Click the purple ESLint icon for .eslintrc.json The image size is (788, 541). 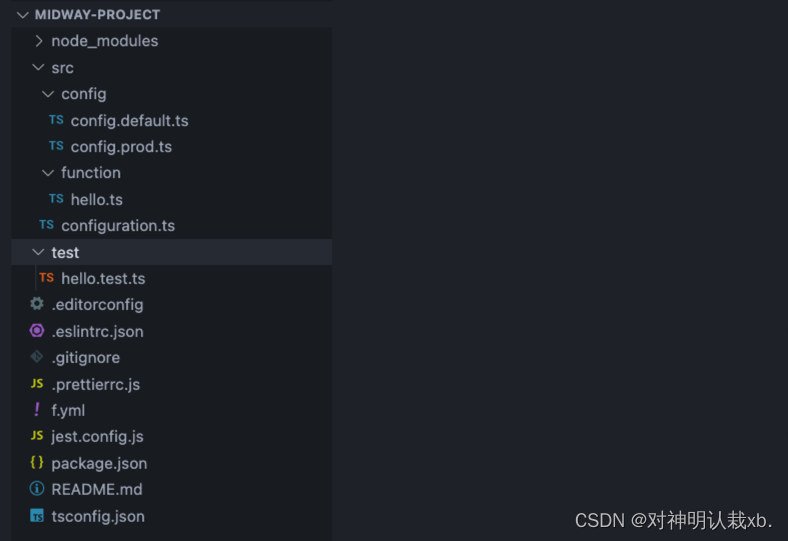[37, 331]
